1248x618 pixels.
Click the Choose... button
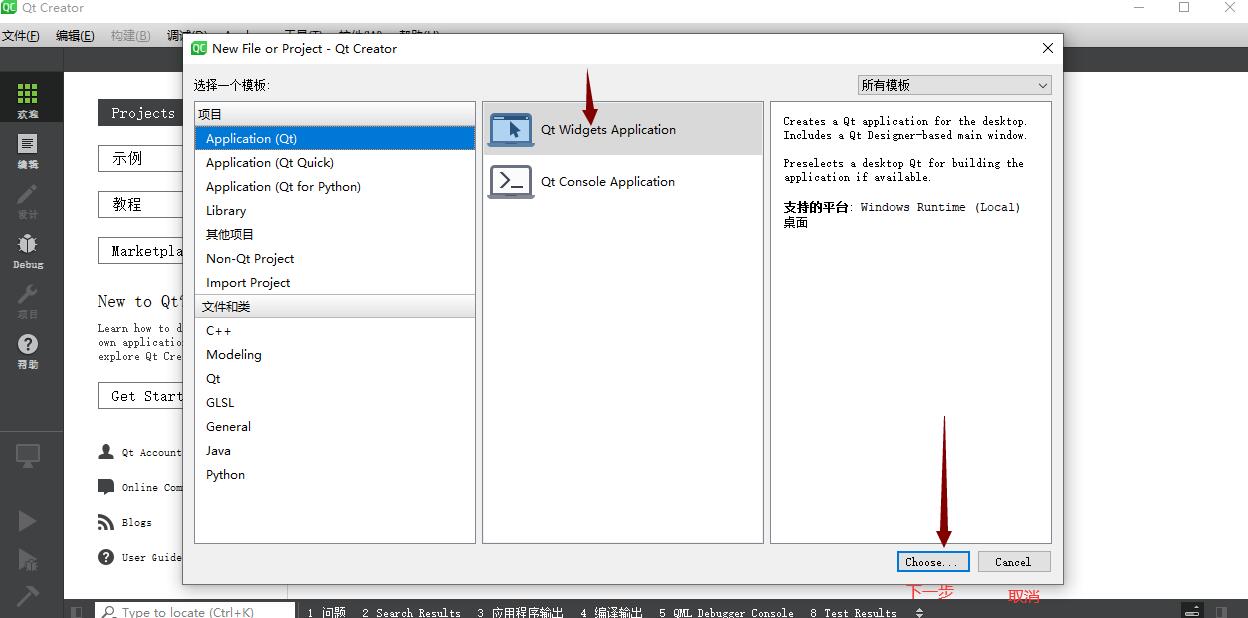point(933,562)
